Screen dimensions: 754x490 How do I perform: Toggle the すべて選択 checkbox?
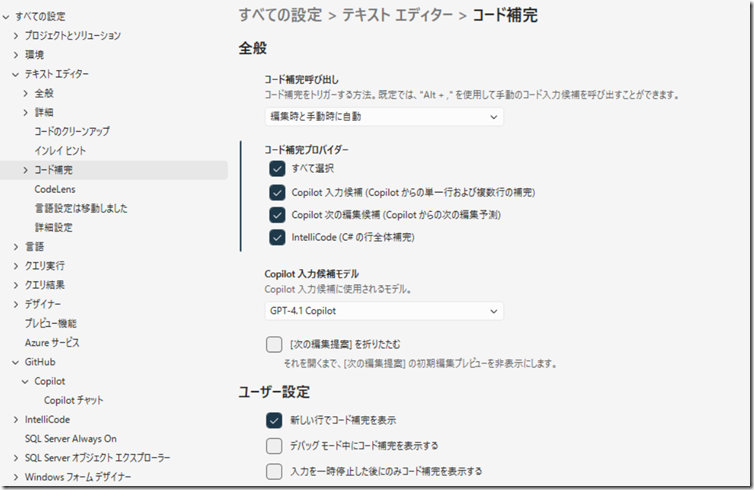click(x=277, y=169)
